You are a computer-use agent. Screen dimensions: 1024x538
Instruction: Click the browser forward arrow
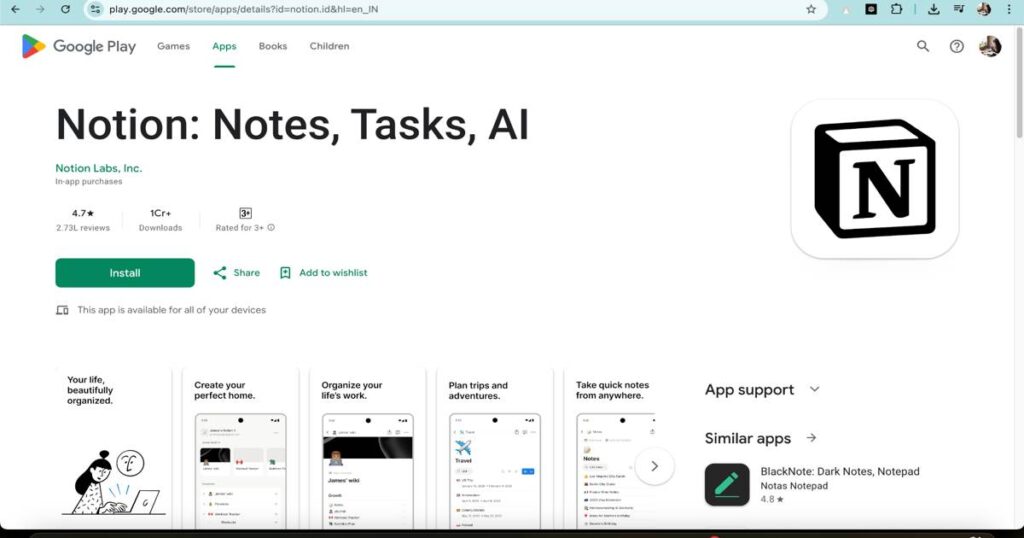click(x=40, y=9)
